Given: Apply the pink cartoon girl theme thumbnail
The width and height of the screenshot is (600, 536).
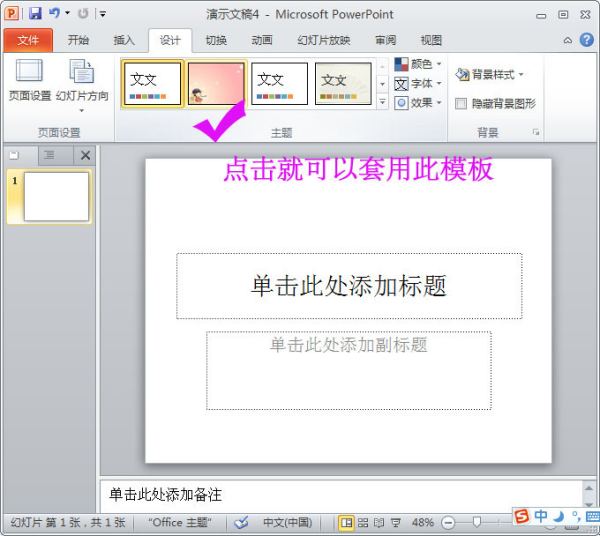Looking at the screenshot, I should tap(216, 84).
